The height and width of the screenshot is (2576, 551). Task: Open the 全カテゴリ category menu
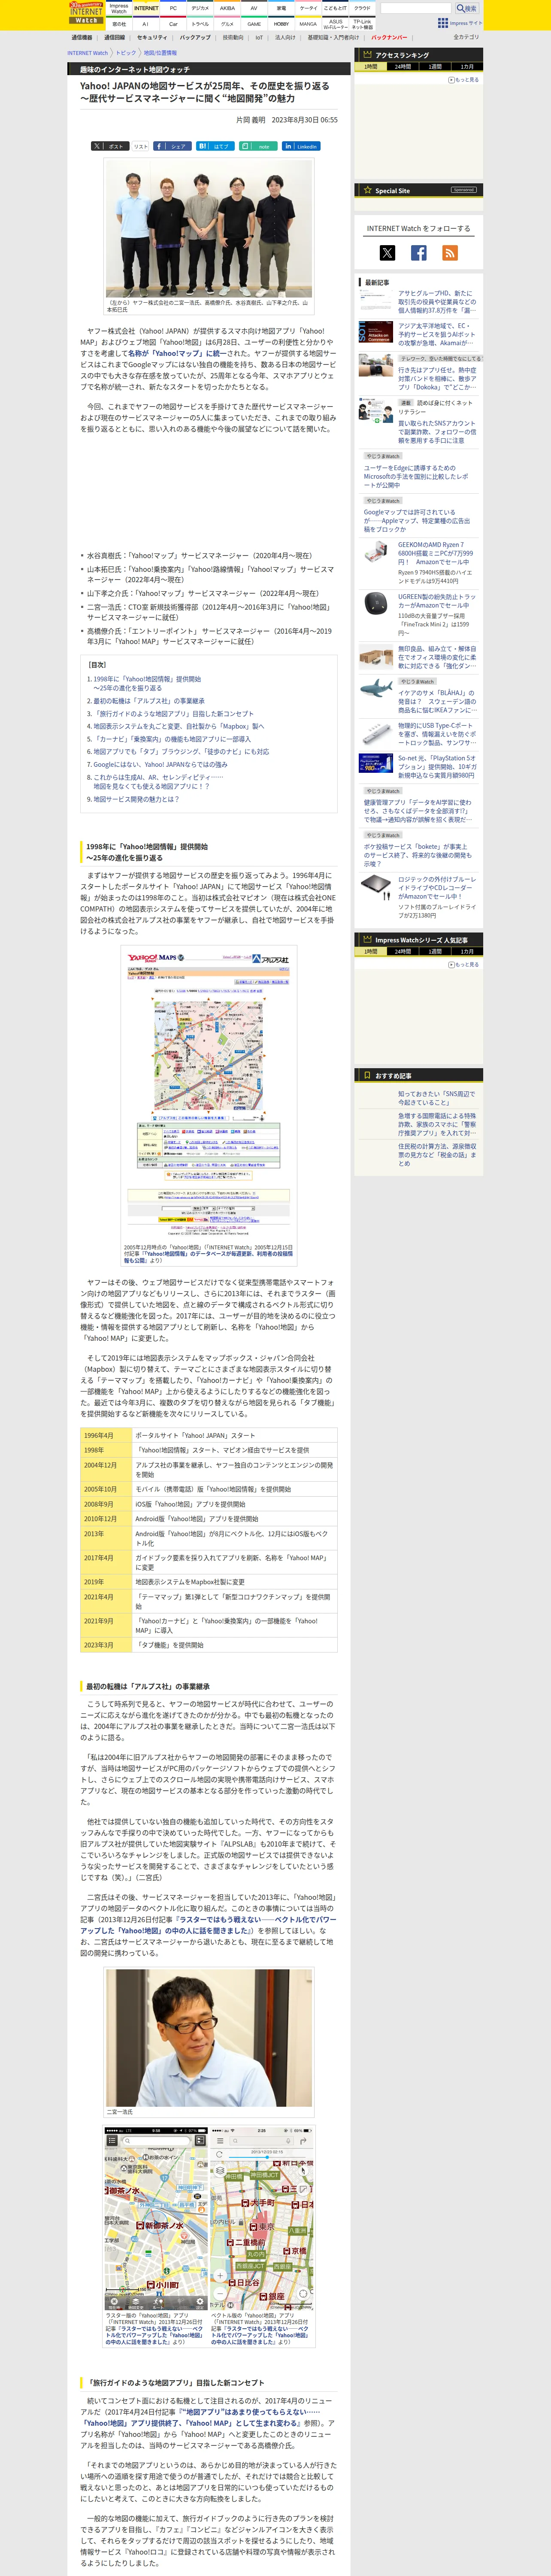click(x=466, y=37)
